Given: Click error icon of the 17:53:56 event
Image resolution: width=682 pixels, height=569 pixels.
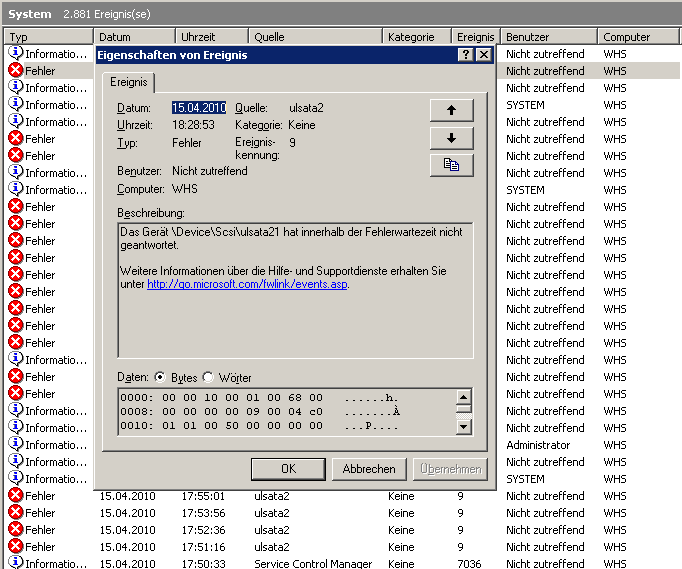Looking at the screenshot, I should (x=16, y=512).
